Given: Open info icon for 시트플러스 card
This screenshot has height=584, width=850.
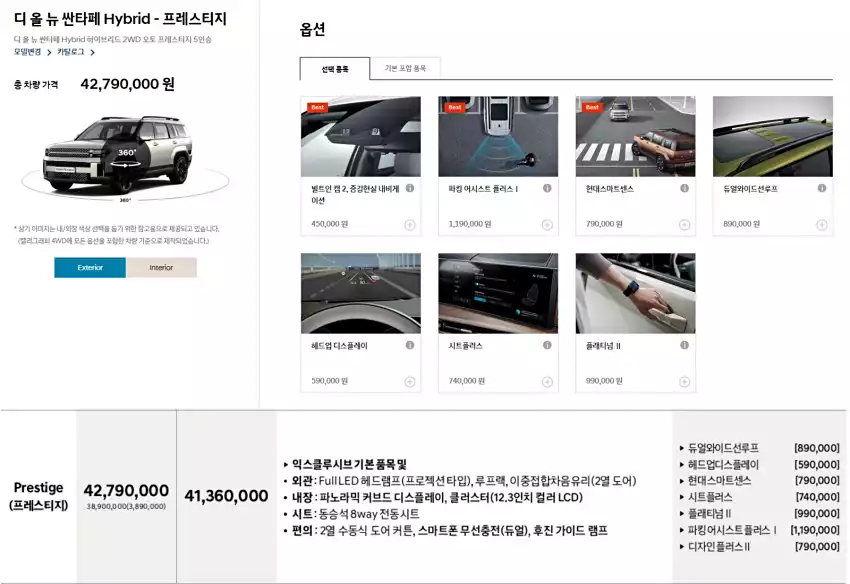Looking at the screenshot, I should [x=547, y=345].
